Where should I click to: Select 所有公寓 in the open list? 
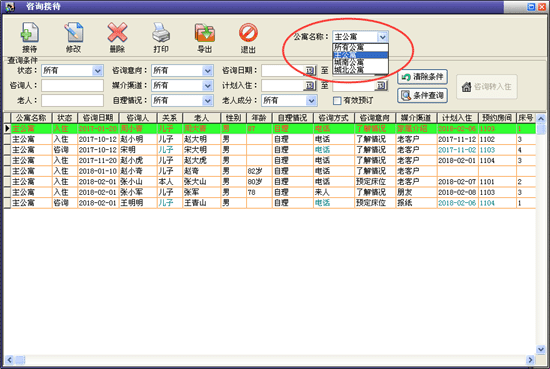pos(360,47)
